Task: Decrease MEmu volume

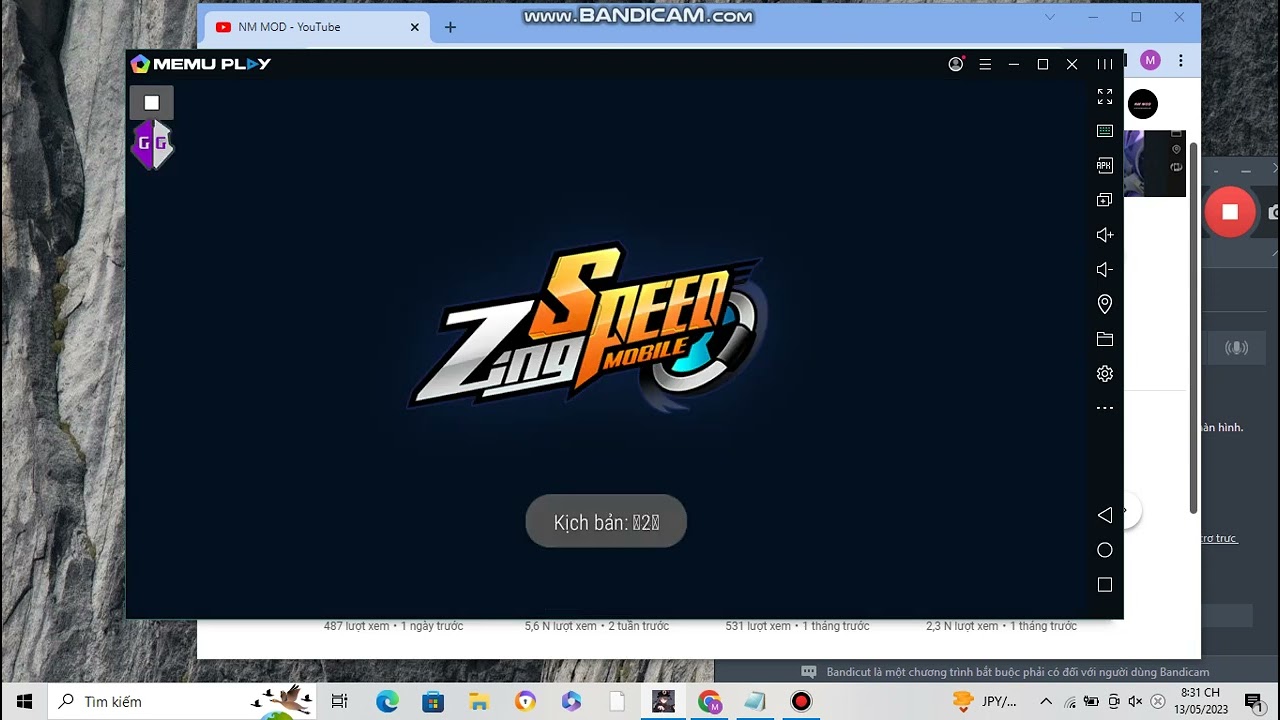Action: [x=1105, y=270]
